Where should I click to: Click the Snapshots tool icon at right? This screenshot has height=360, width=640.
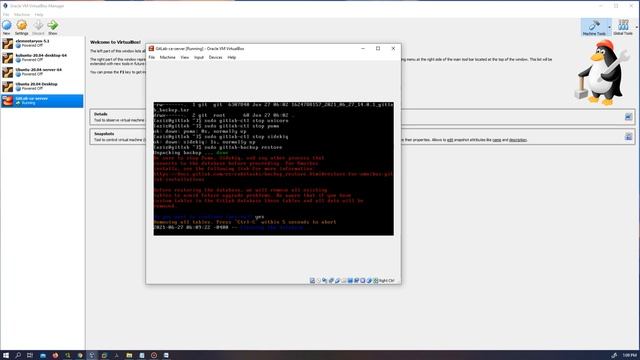[628, 136]
